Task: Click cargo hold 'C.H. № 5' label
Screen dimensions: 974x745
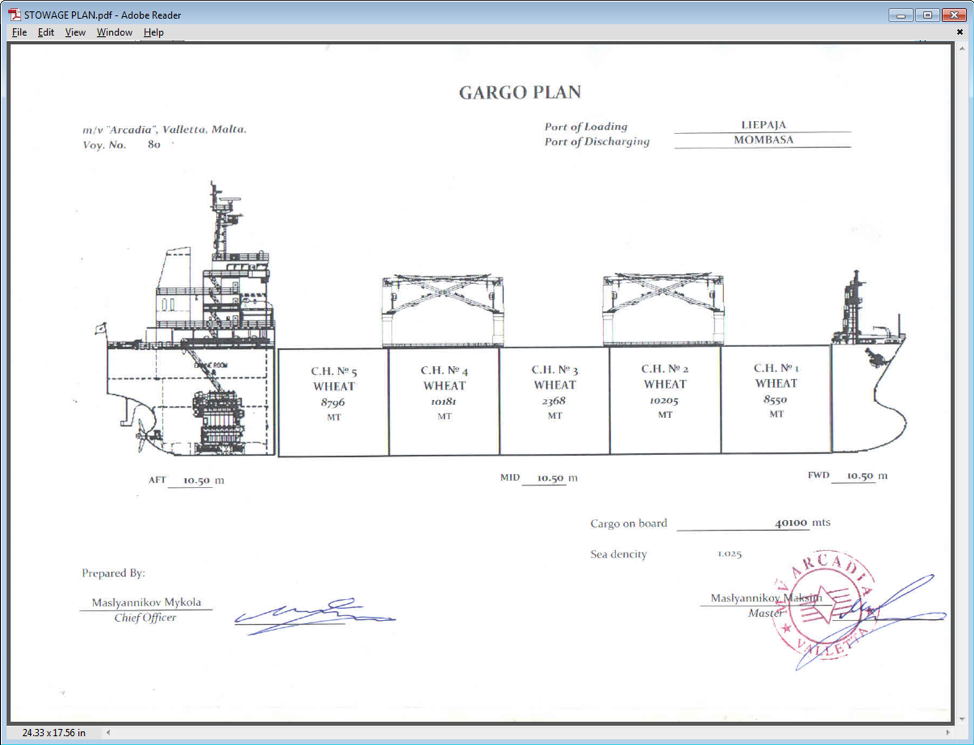Action: 334,372
